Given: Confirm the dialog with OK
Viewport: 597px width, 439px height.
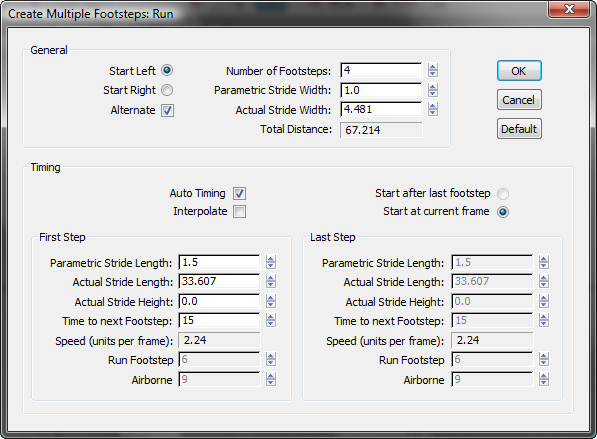Looking at the screenshot, I should (519, 71).
